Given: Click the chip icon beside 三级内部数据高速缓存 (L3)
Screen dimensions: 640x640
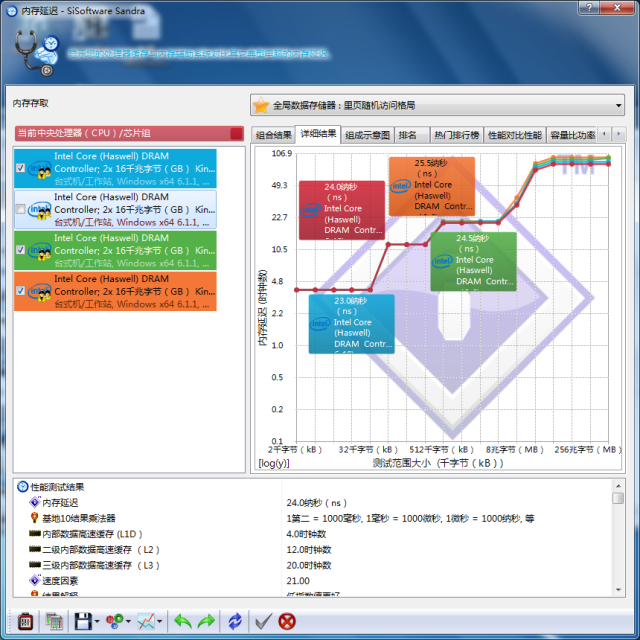Looking at the screenshot, I should tap(35, 564).
